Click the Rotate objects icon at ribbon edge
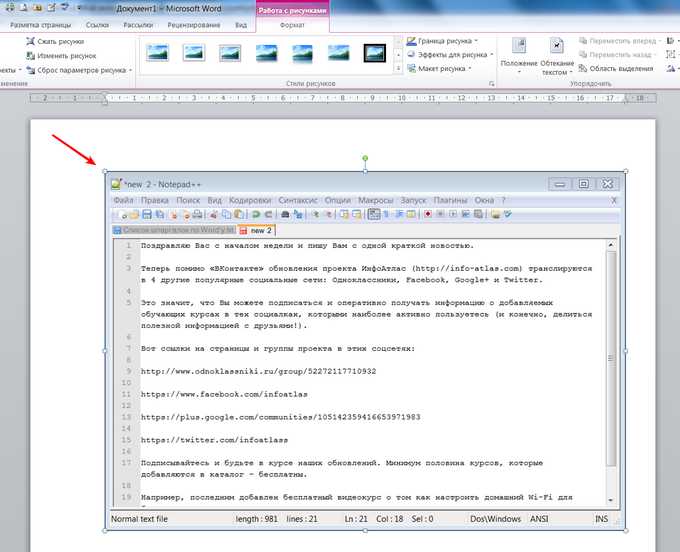680x552 pixels. (x=671, y=69)
